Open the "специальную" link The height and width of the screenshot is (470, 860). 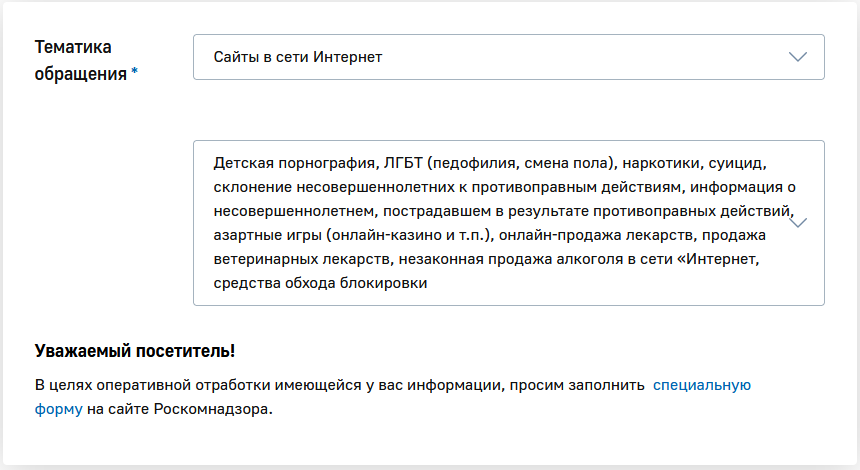tap(701, 384)
